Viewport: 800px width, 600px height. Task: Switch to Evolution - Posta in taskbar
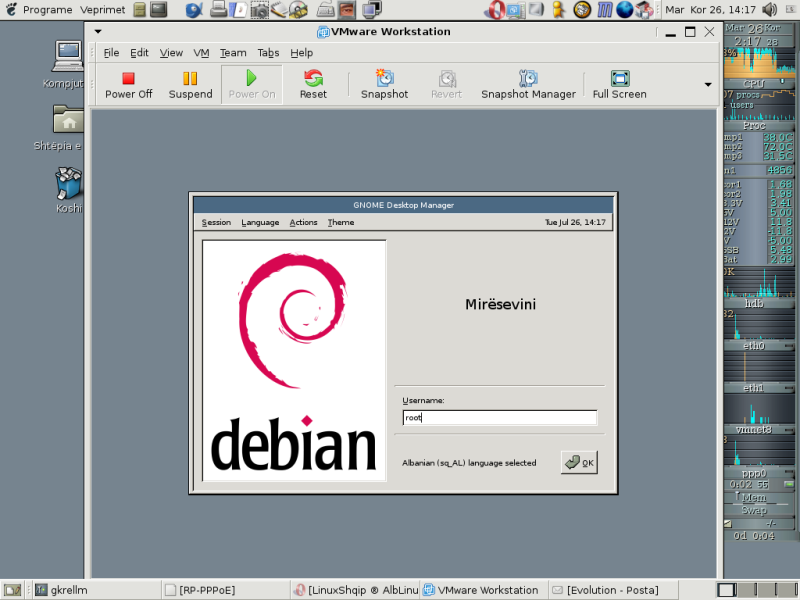[612, 590]
